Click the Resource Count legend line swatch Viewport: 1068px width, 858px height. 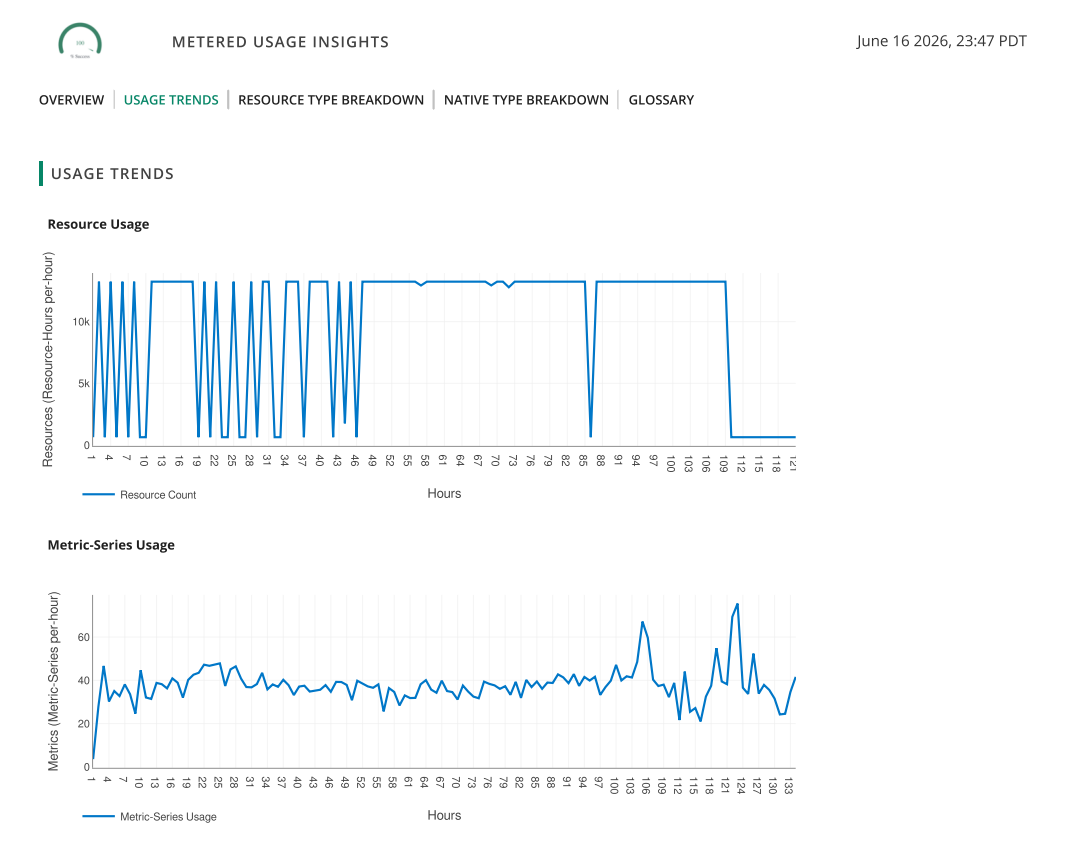[x=99, y=494]
